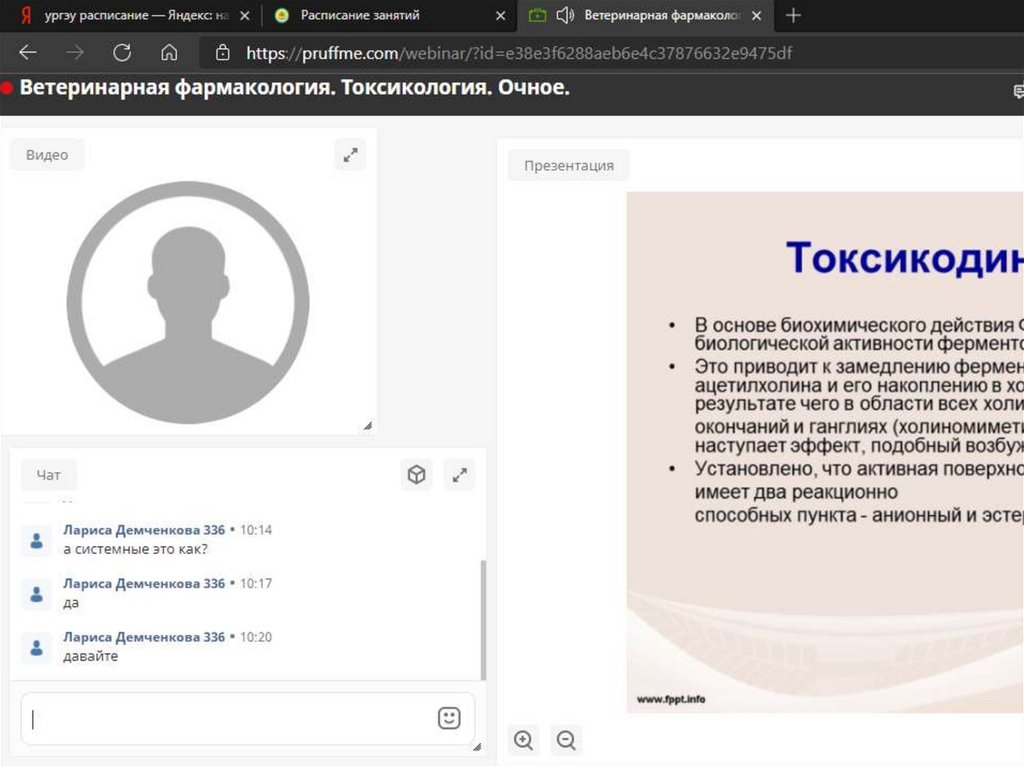The image size is (1024, 767).
Task: Click the Презентация panel label
Action: click(x=568, y=165)
